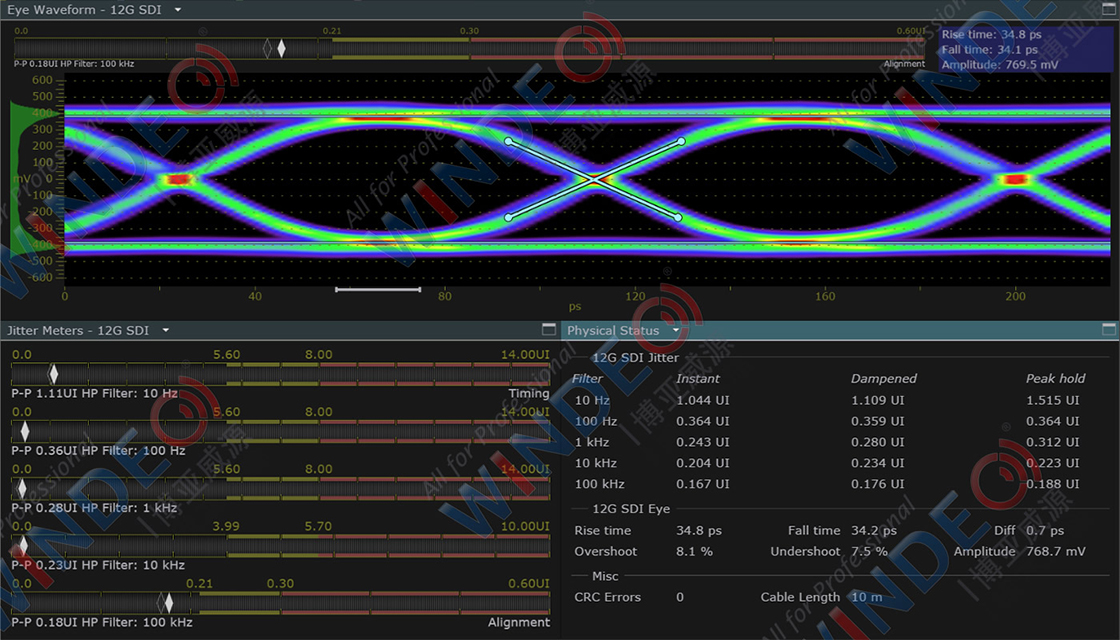Viewport: 1120px width, 640px height.
Task: Maximize the Jitter Meters panel
Action: pos(548,329)
